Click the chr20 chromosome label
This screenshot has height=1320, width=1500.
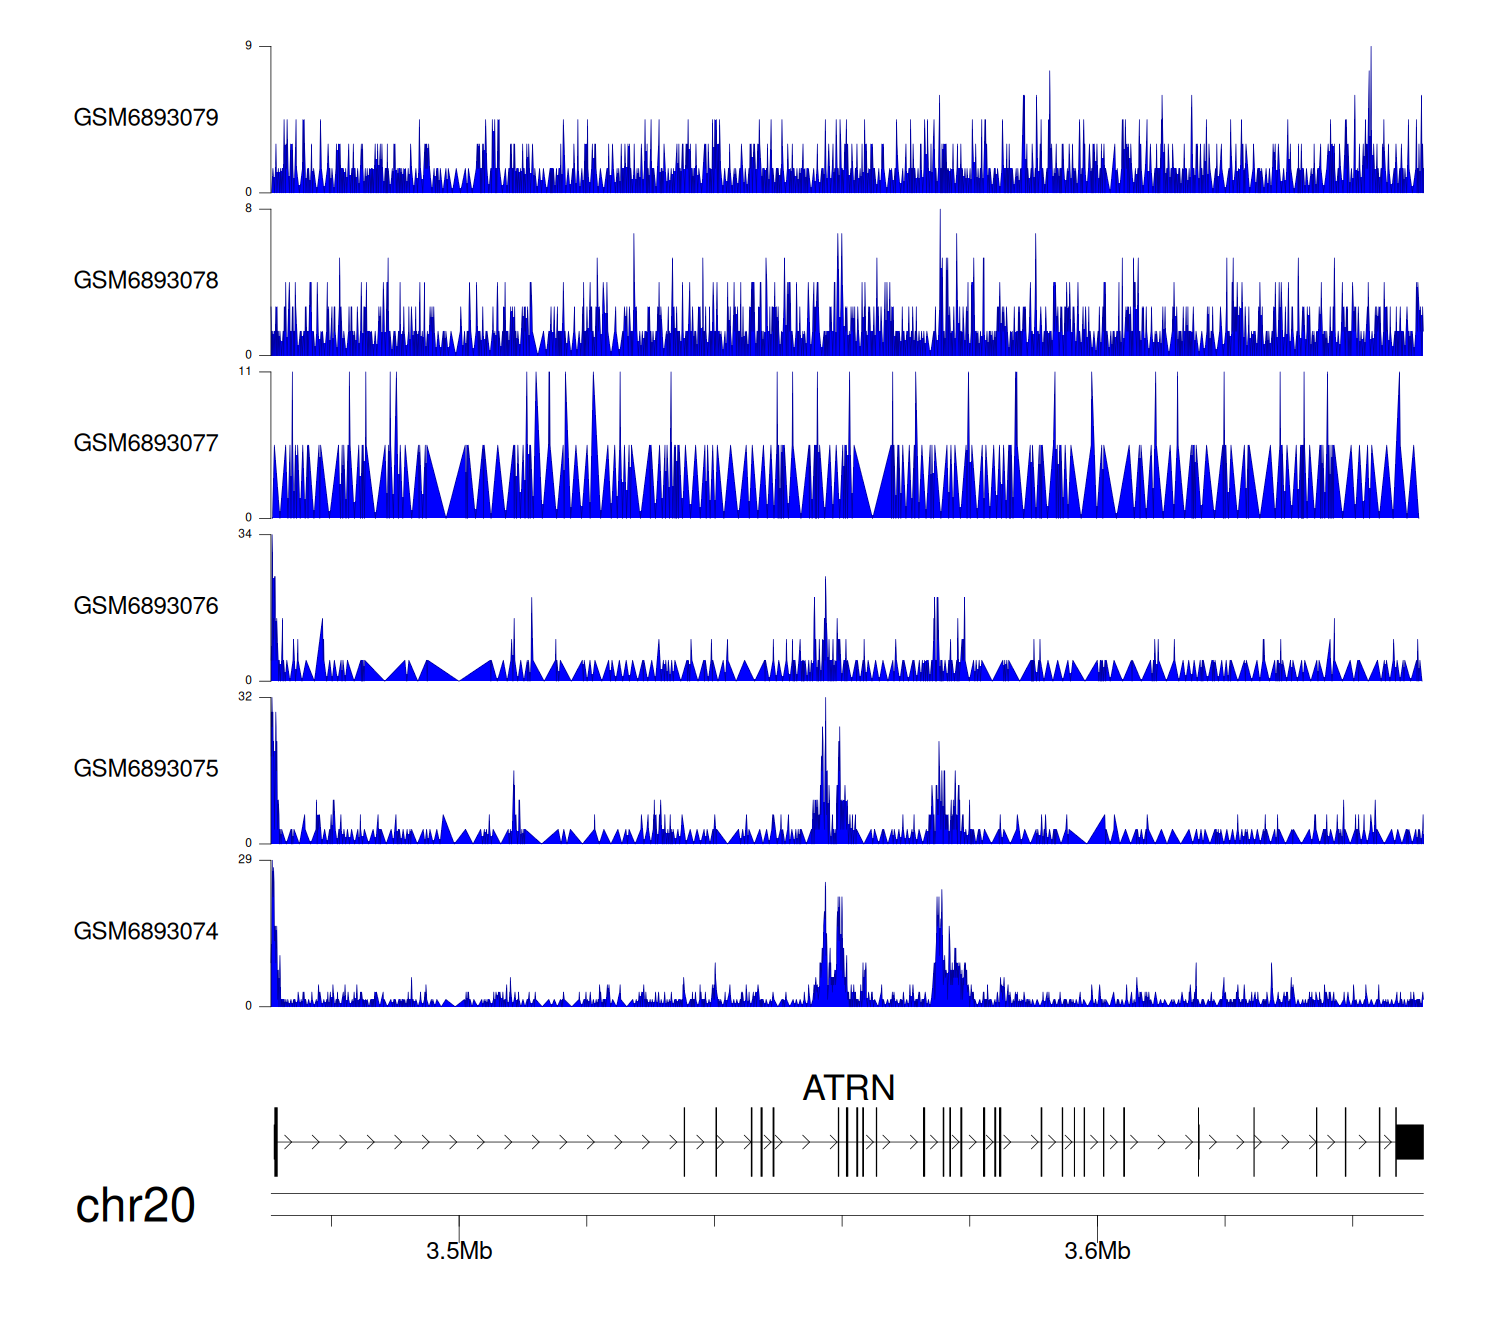[135, 1206]
